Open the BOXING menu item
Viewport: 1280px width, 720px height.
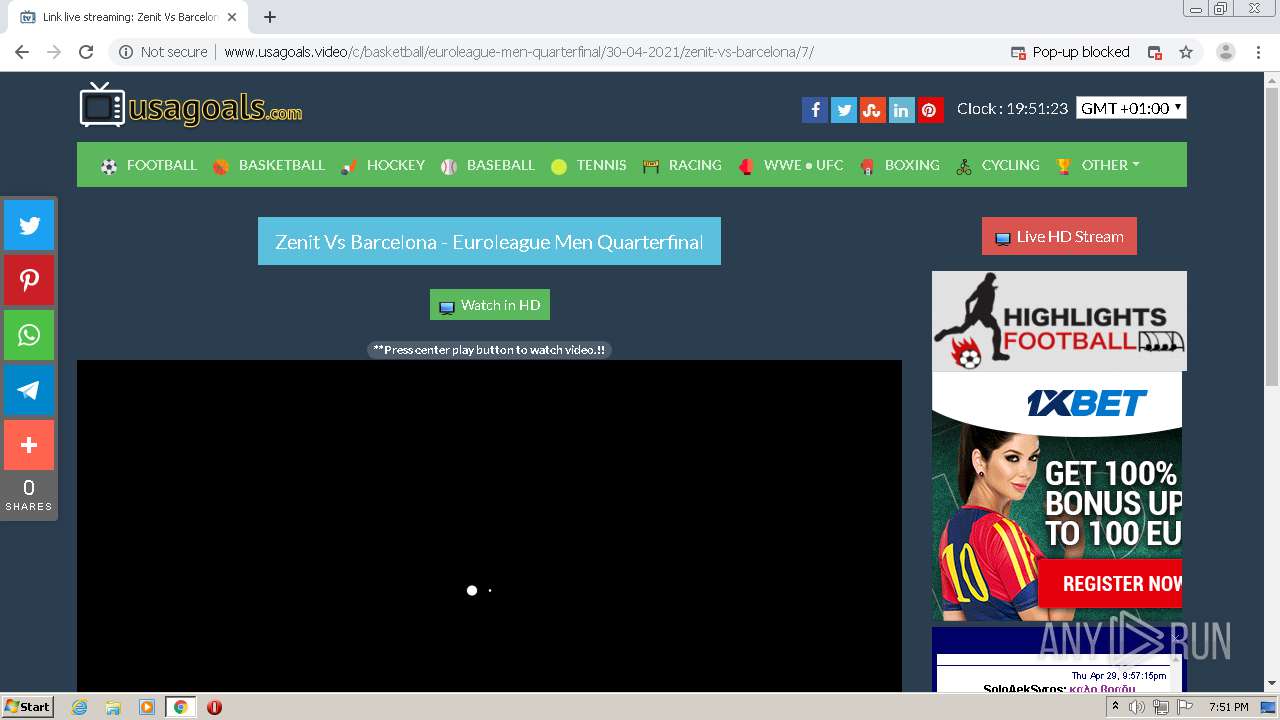pos(900,165)
